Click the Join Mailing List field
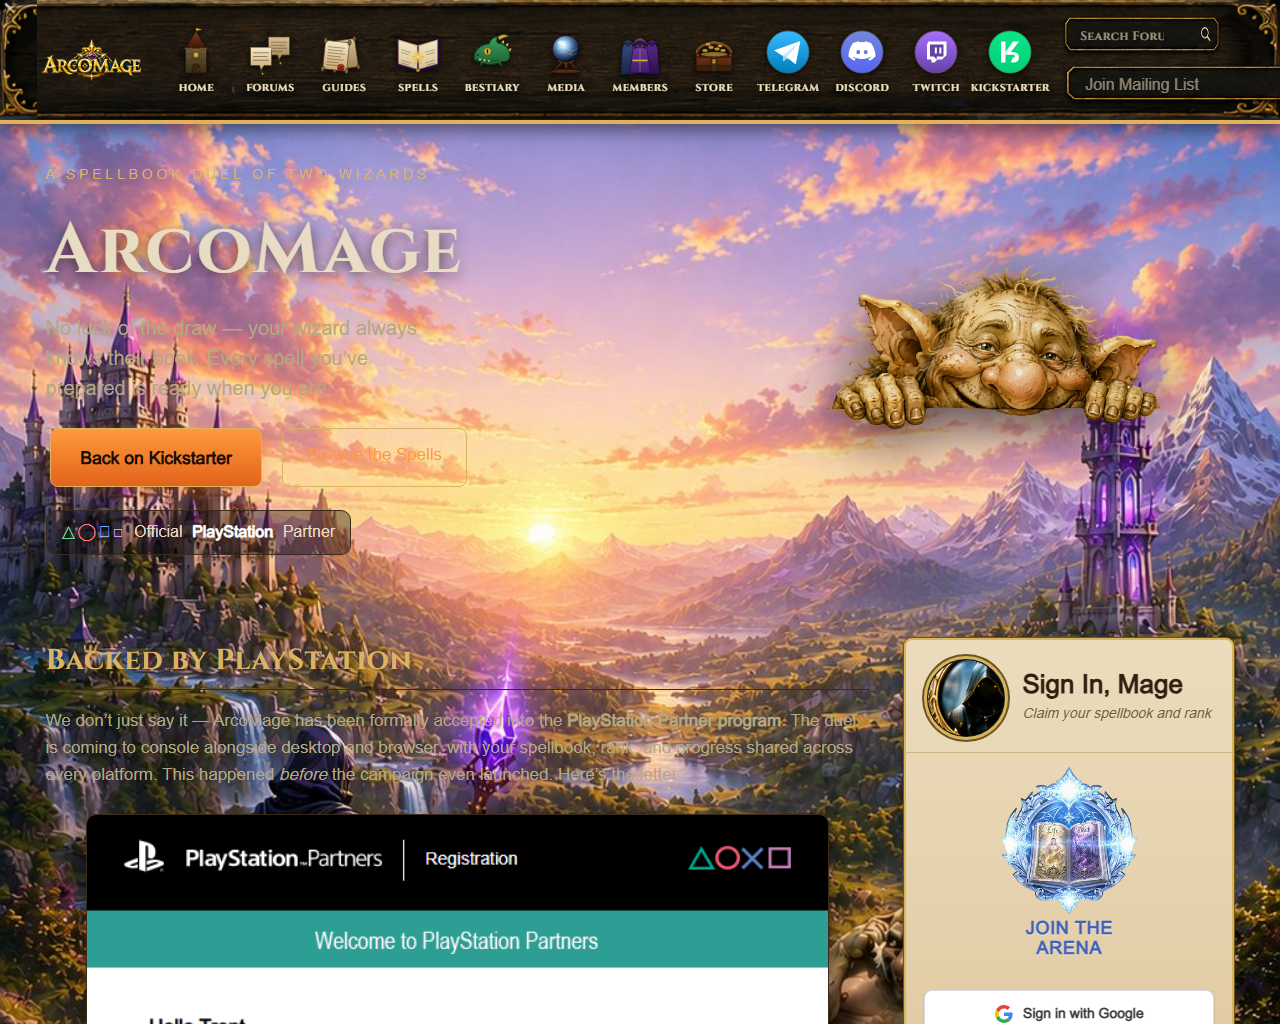The image size is (1280, 1024). (x=1173, y=84)
